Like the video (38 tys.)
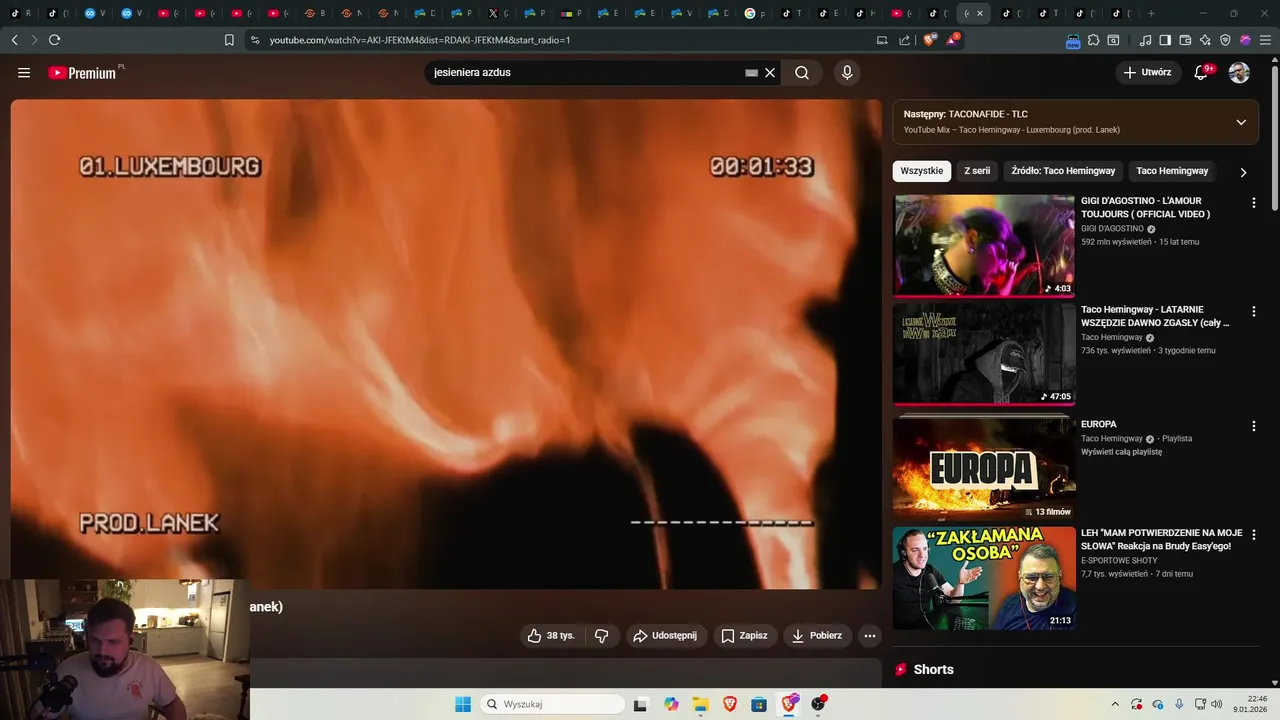The image size is (1280, 720). (x=551, y=636)
